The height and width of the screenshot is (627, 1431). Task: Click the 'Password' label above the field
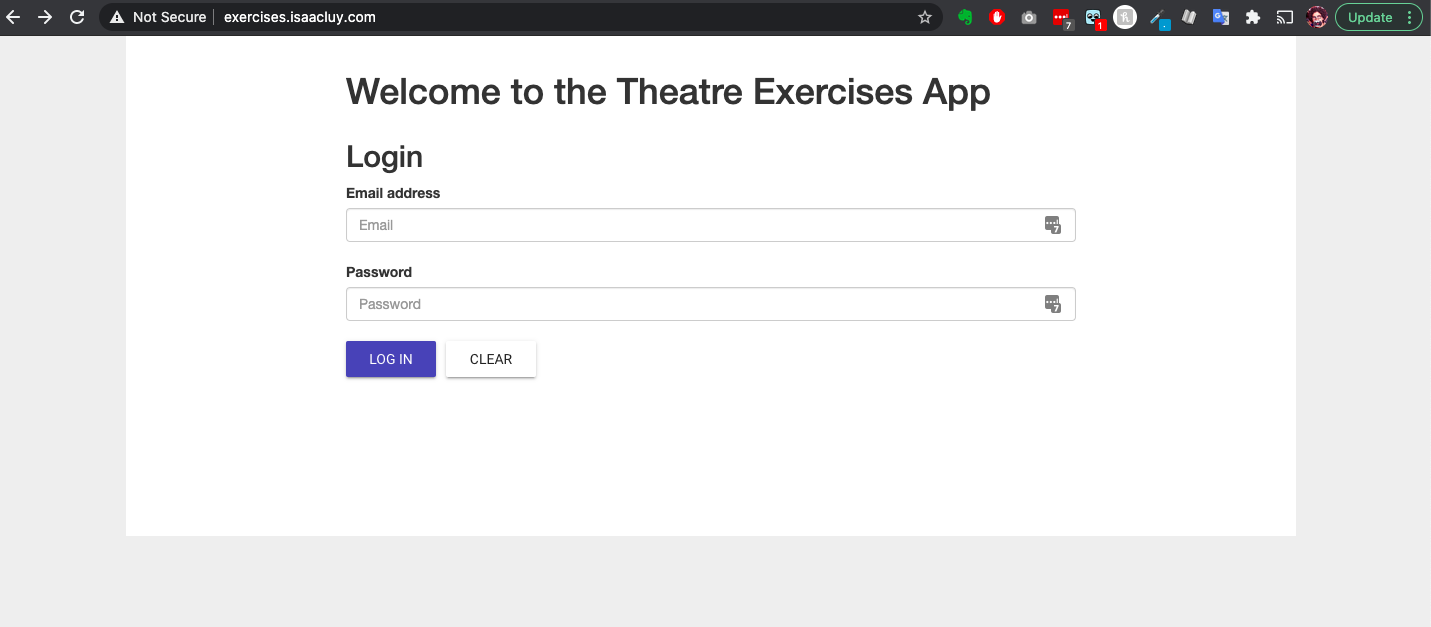[x=379, y=272]
